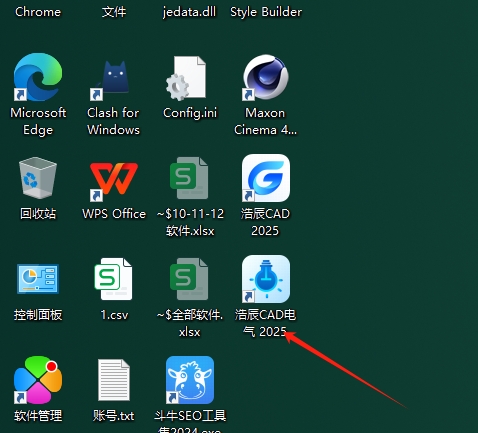Open the Control Panel (控制面板) icon
This screenshot has width=478, height=433.
pyautogui.click(x=38, y=279)
